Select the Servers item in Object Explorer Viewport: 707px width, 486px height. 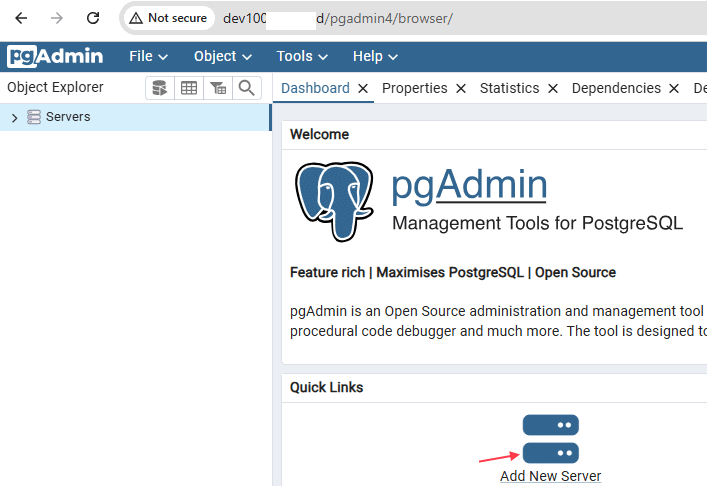[134, 117]
